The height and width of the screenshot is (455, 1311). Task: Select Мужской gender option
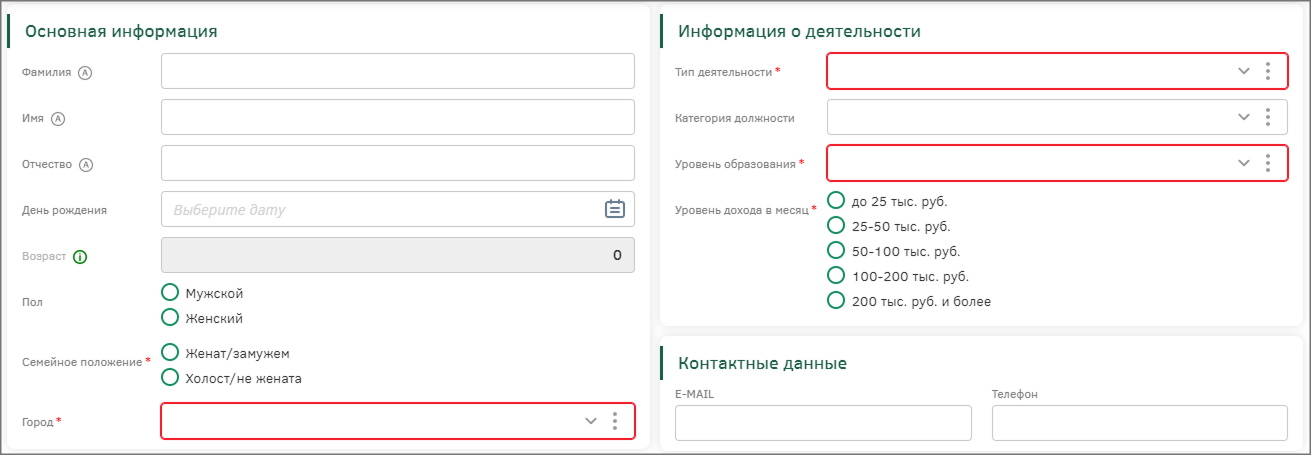click(170, 293)
